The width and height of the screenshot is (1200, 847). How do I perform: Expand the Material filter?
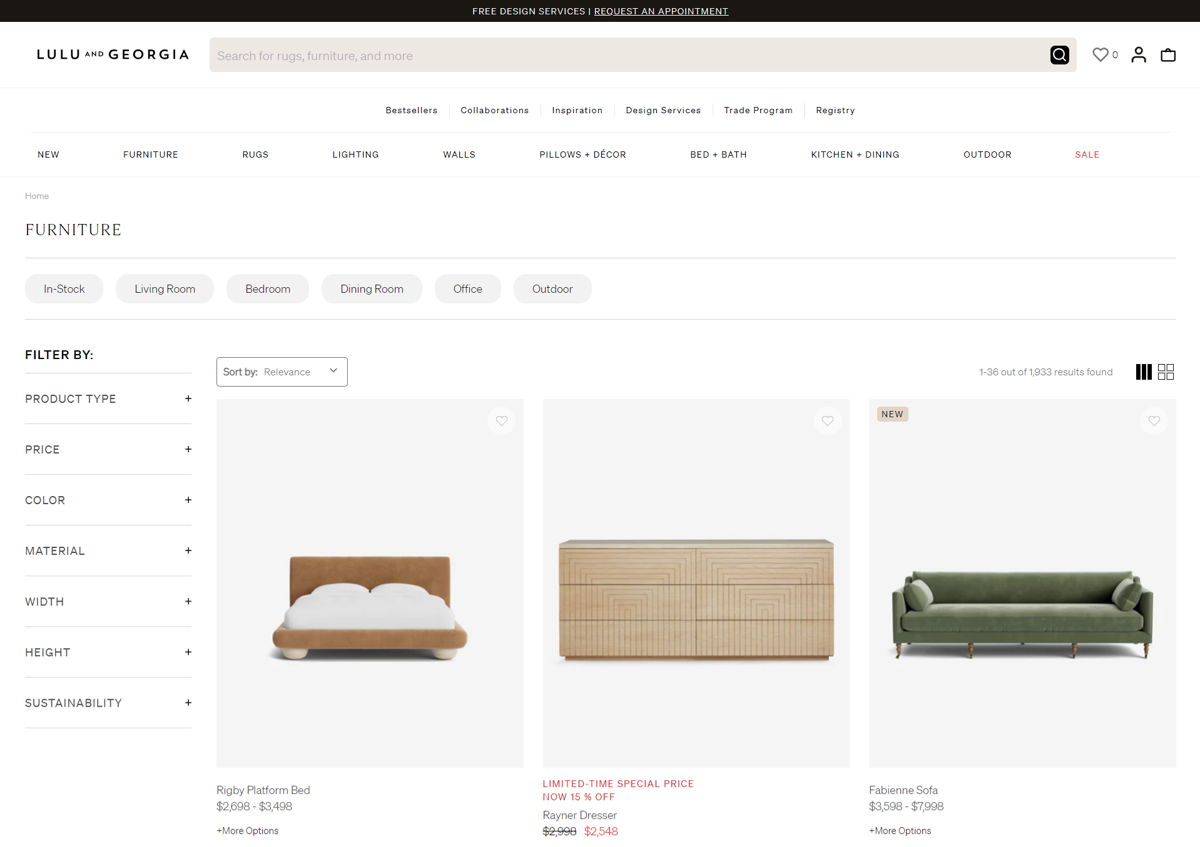[x=108, y=551]
